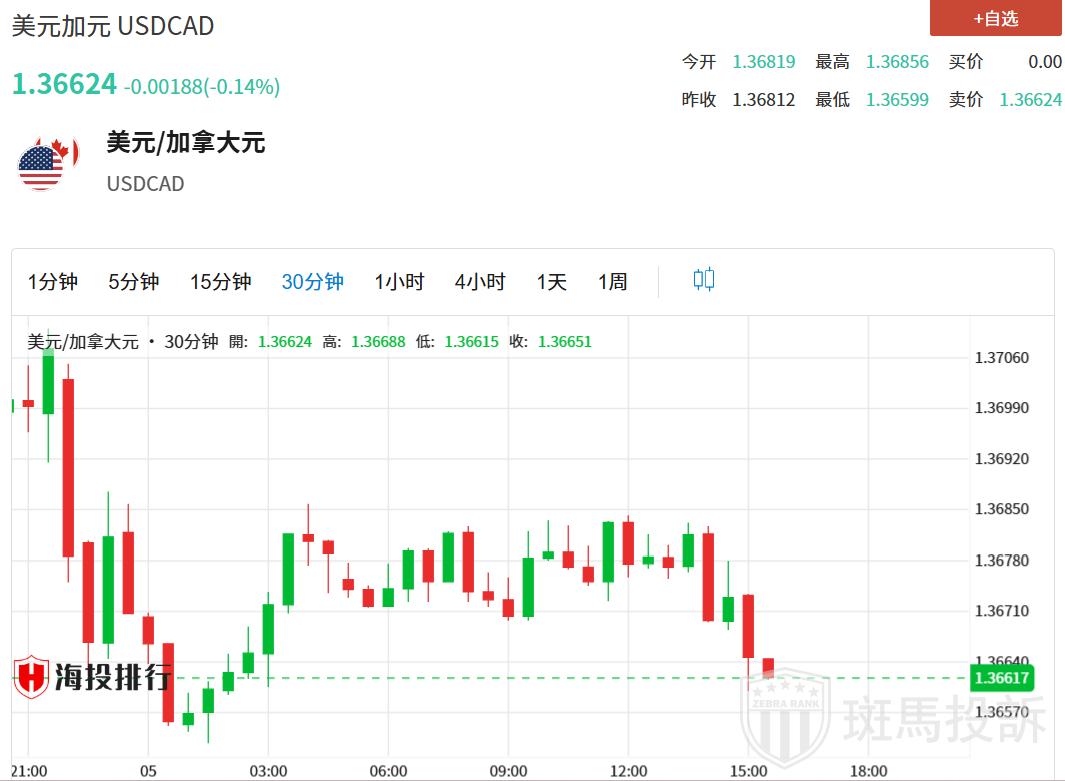
Task: Add USDCAD to watchlist with +自选
Action: coord(995,18)
